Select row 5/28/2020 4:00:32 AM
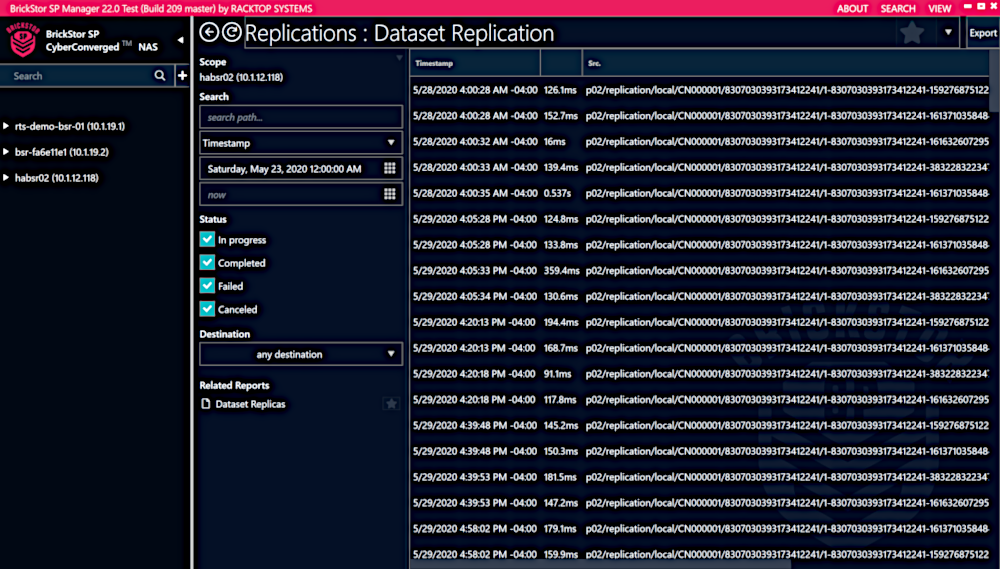This screenshot has height=569, width=1000. click(700, 142)
